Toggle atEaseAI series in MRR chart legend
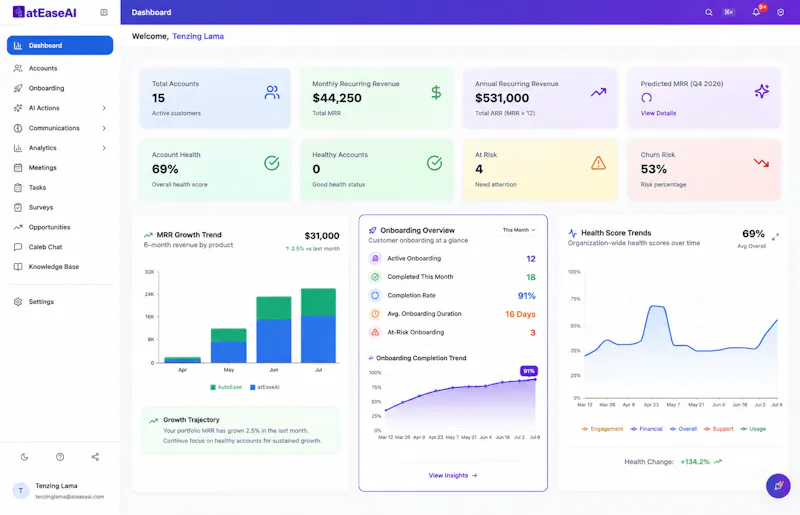The height and width of the screenshot is (515, 800). (265, 387)
